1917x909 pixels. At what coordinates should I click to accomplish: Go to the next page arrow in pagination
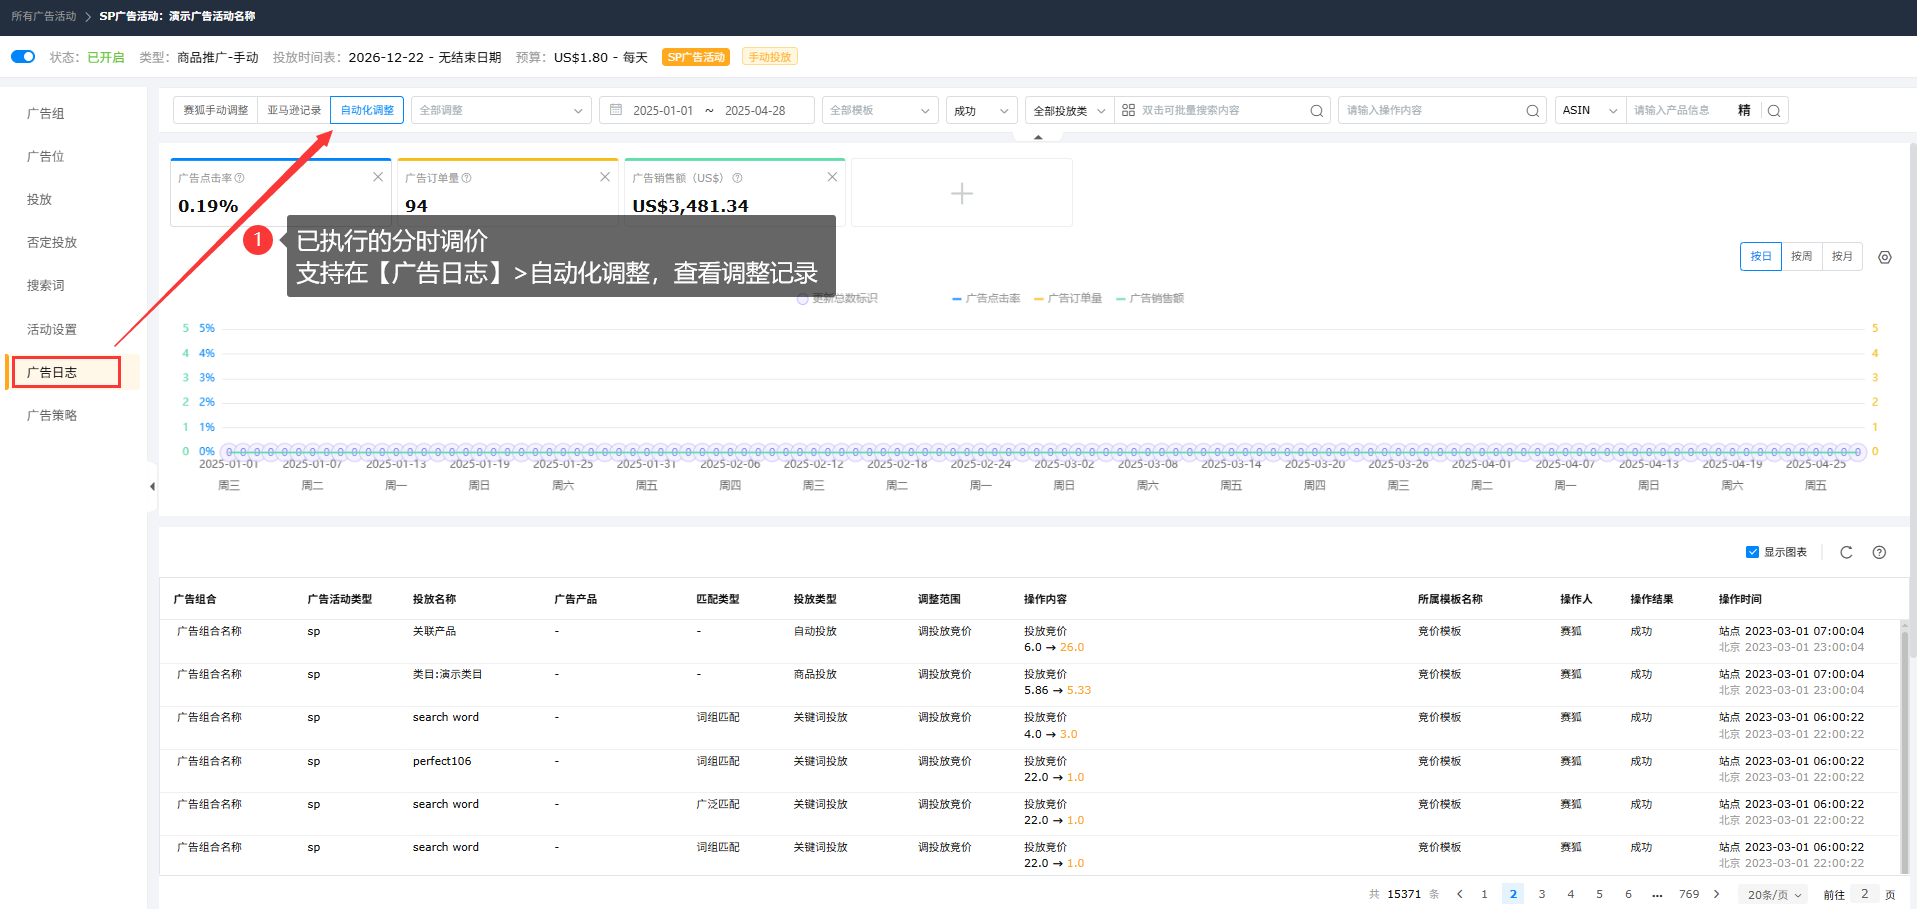pyautogui.click(x=1717, y=894)
